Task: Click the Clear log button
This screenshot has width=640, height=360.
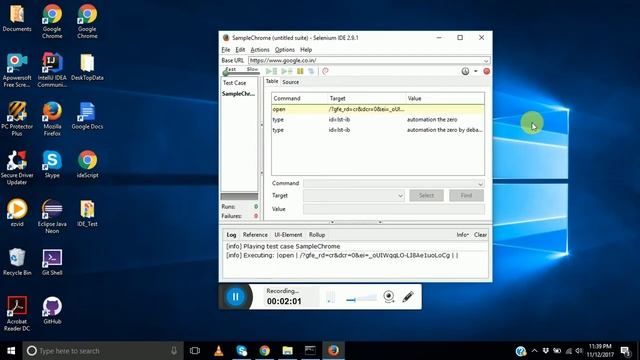Action: click(480, 235)
